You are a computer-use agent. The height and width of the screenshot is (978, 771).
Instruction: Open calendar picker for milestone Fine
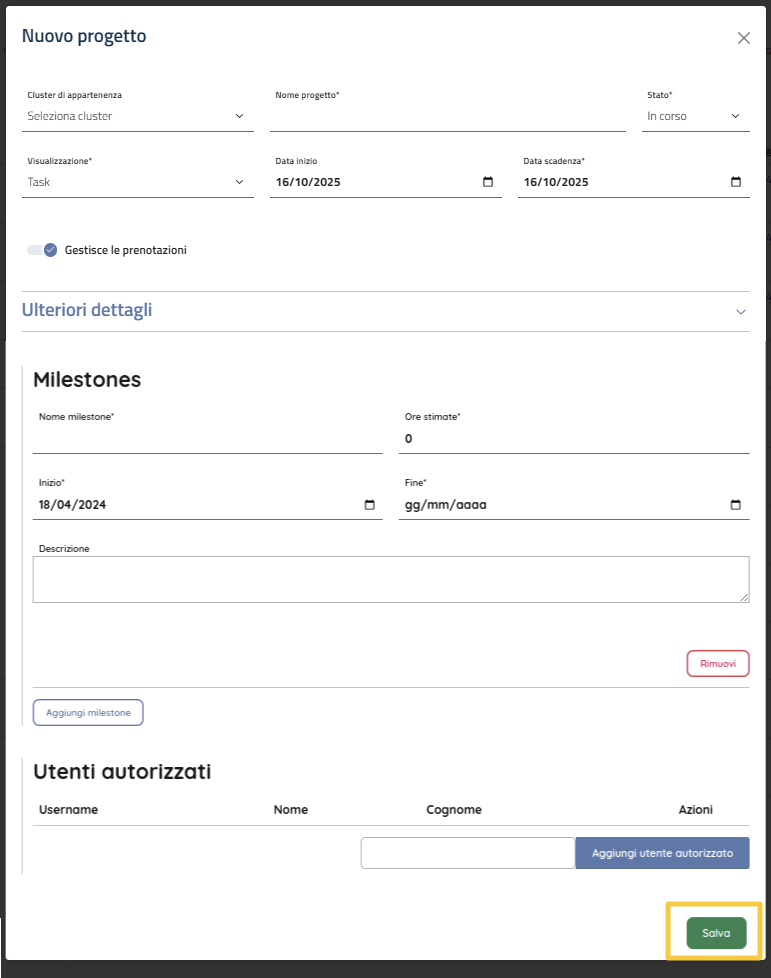point(736,505)
